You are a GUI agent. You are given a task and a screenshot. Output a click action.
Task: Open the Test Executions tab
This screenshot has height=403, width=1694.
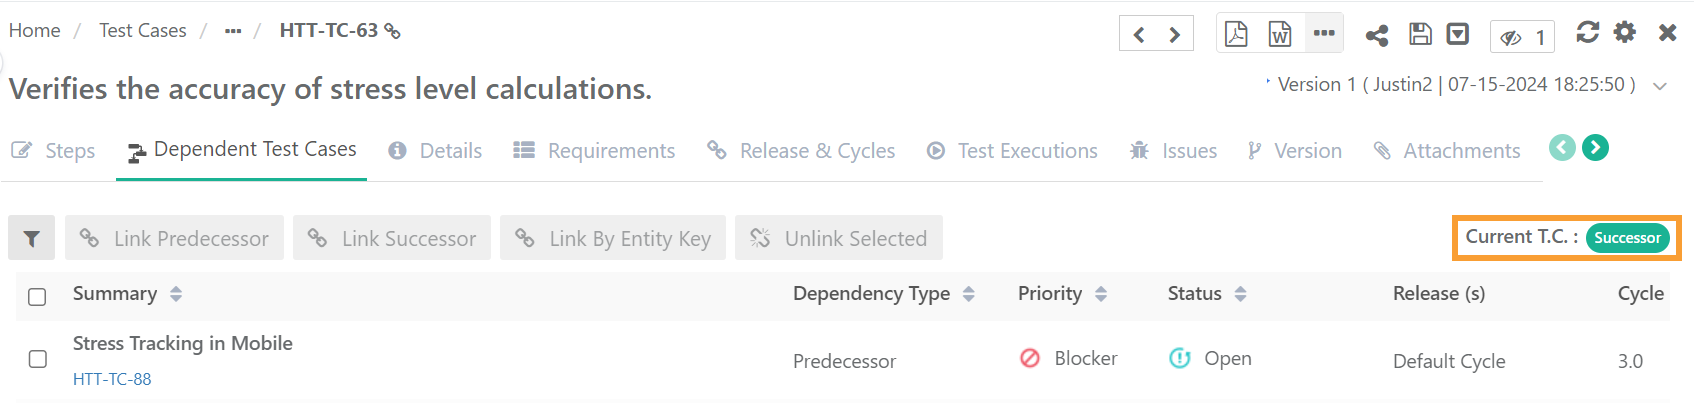(1012, 151)
